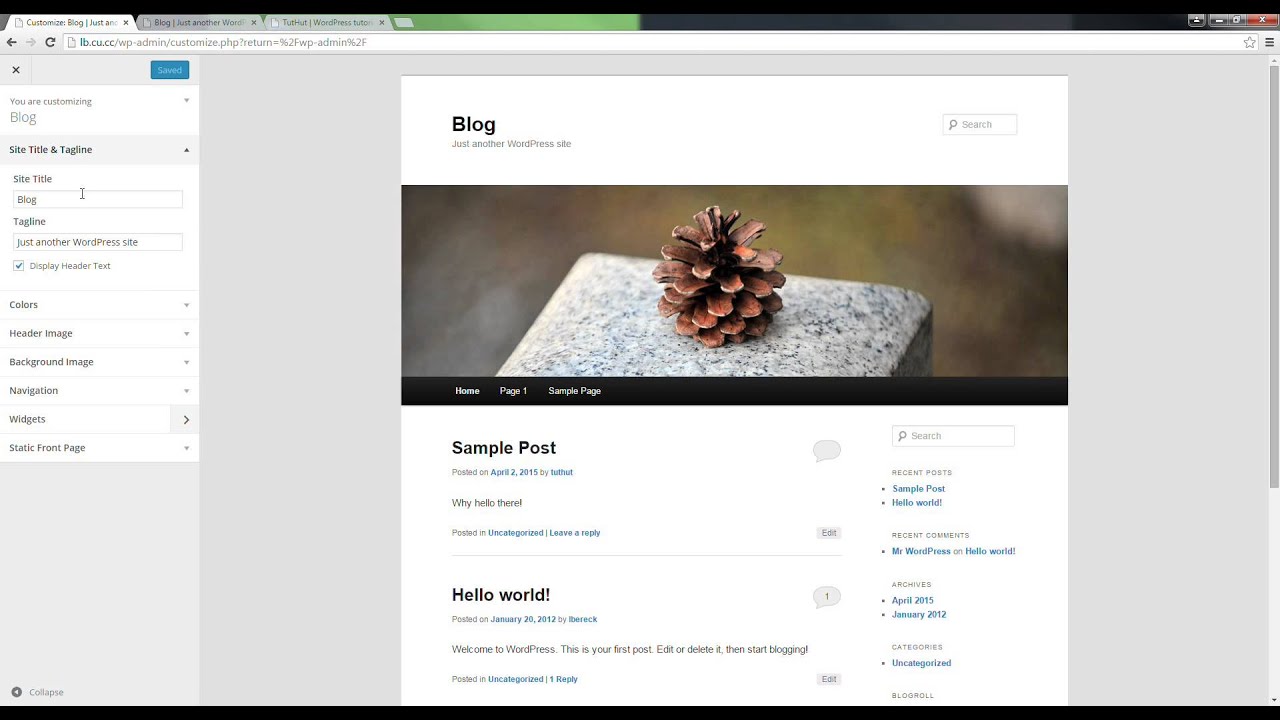The image size is (1280, 720).
Task: Open the lbereck author link
Action: pos(583,619)
